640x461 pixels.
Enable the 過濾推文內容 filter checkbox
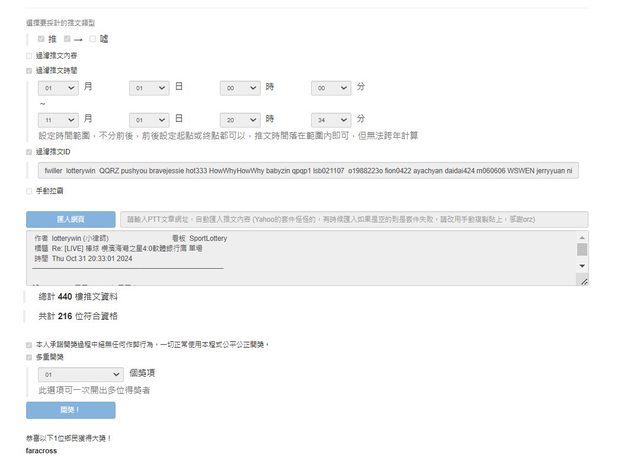pyautogui.click(x=30, y=55)
